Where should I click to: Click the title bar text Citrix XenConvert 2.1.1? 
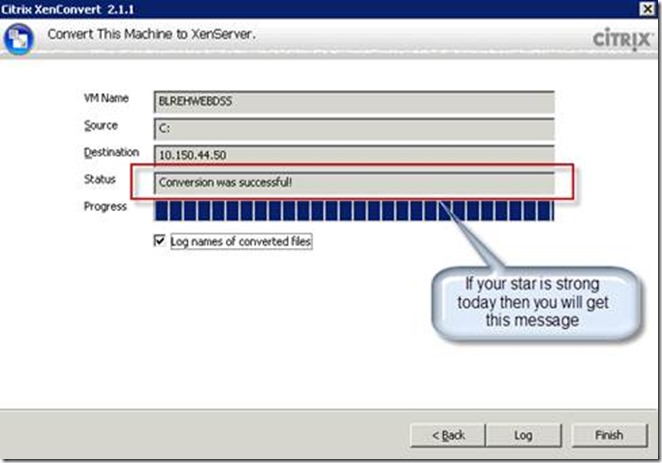point(68,9)
